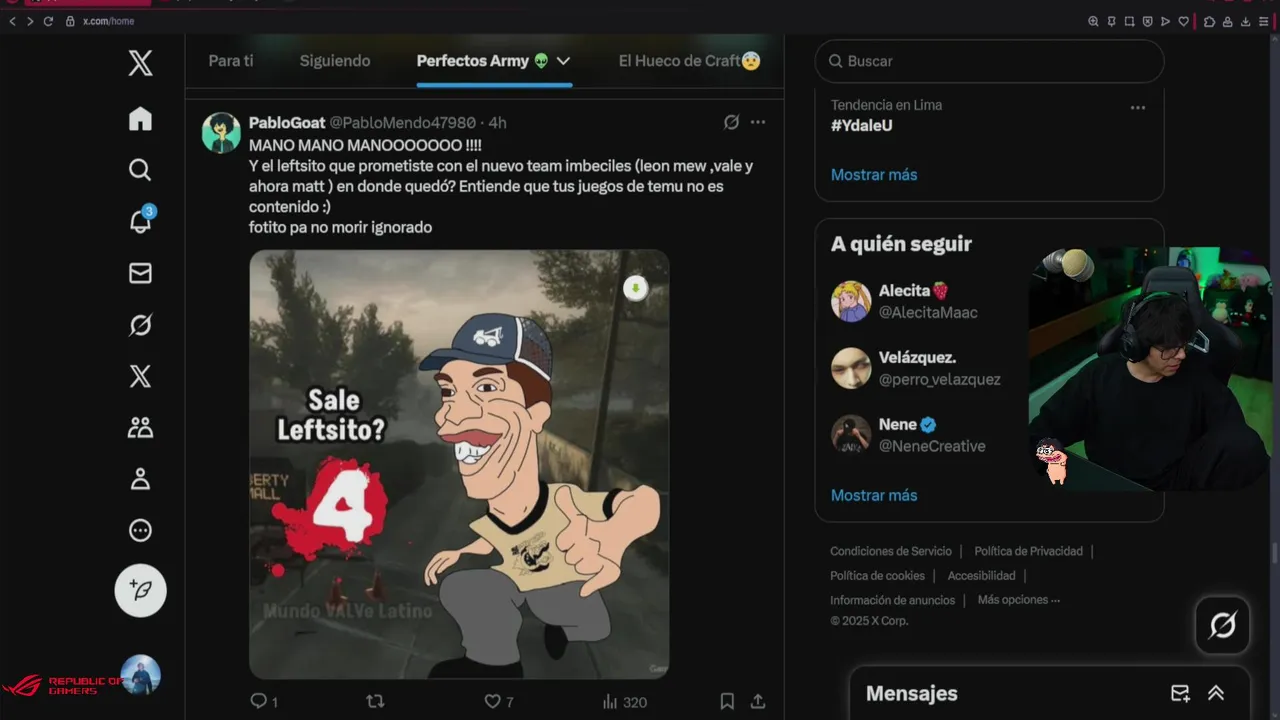1280x720 pixels.
Task: Switch to the Para ti tab
Action: [231, 61]
